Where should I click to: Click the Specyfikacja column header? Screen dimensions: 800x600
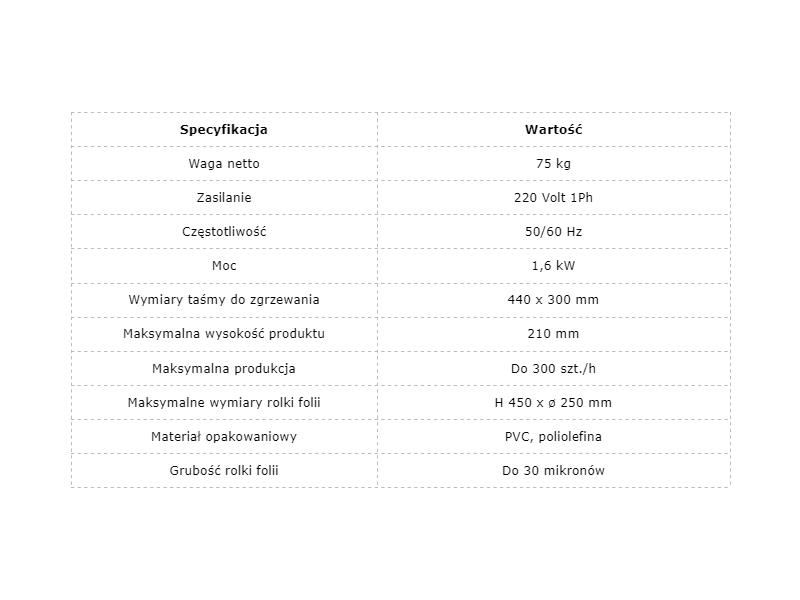coord(223,130)
